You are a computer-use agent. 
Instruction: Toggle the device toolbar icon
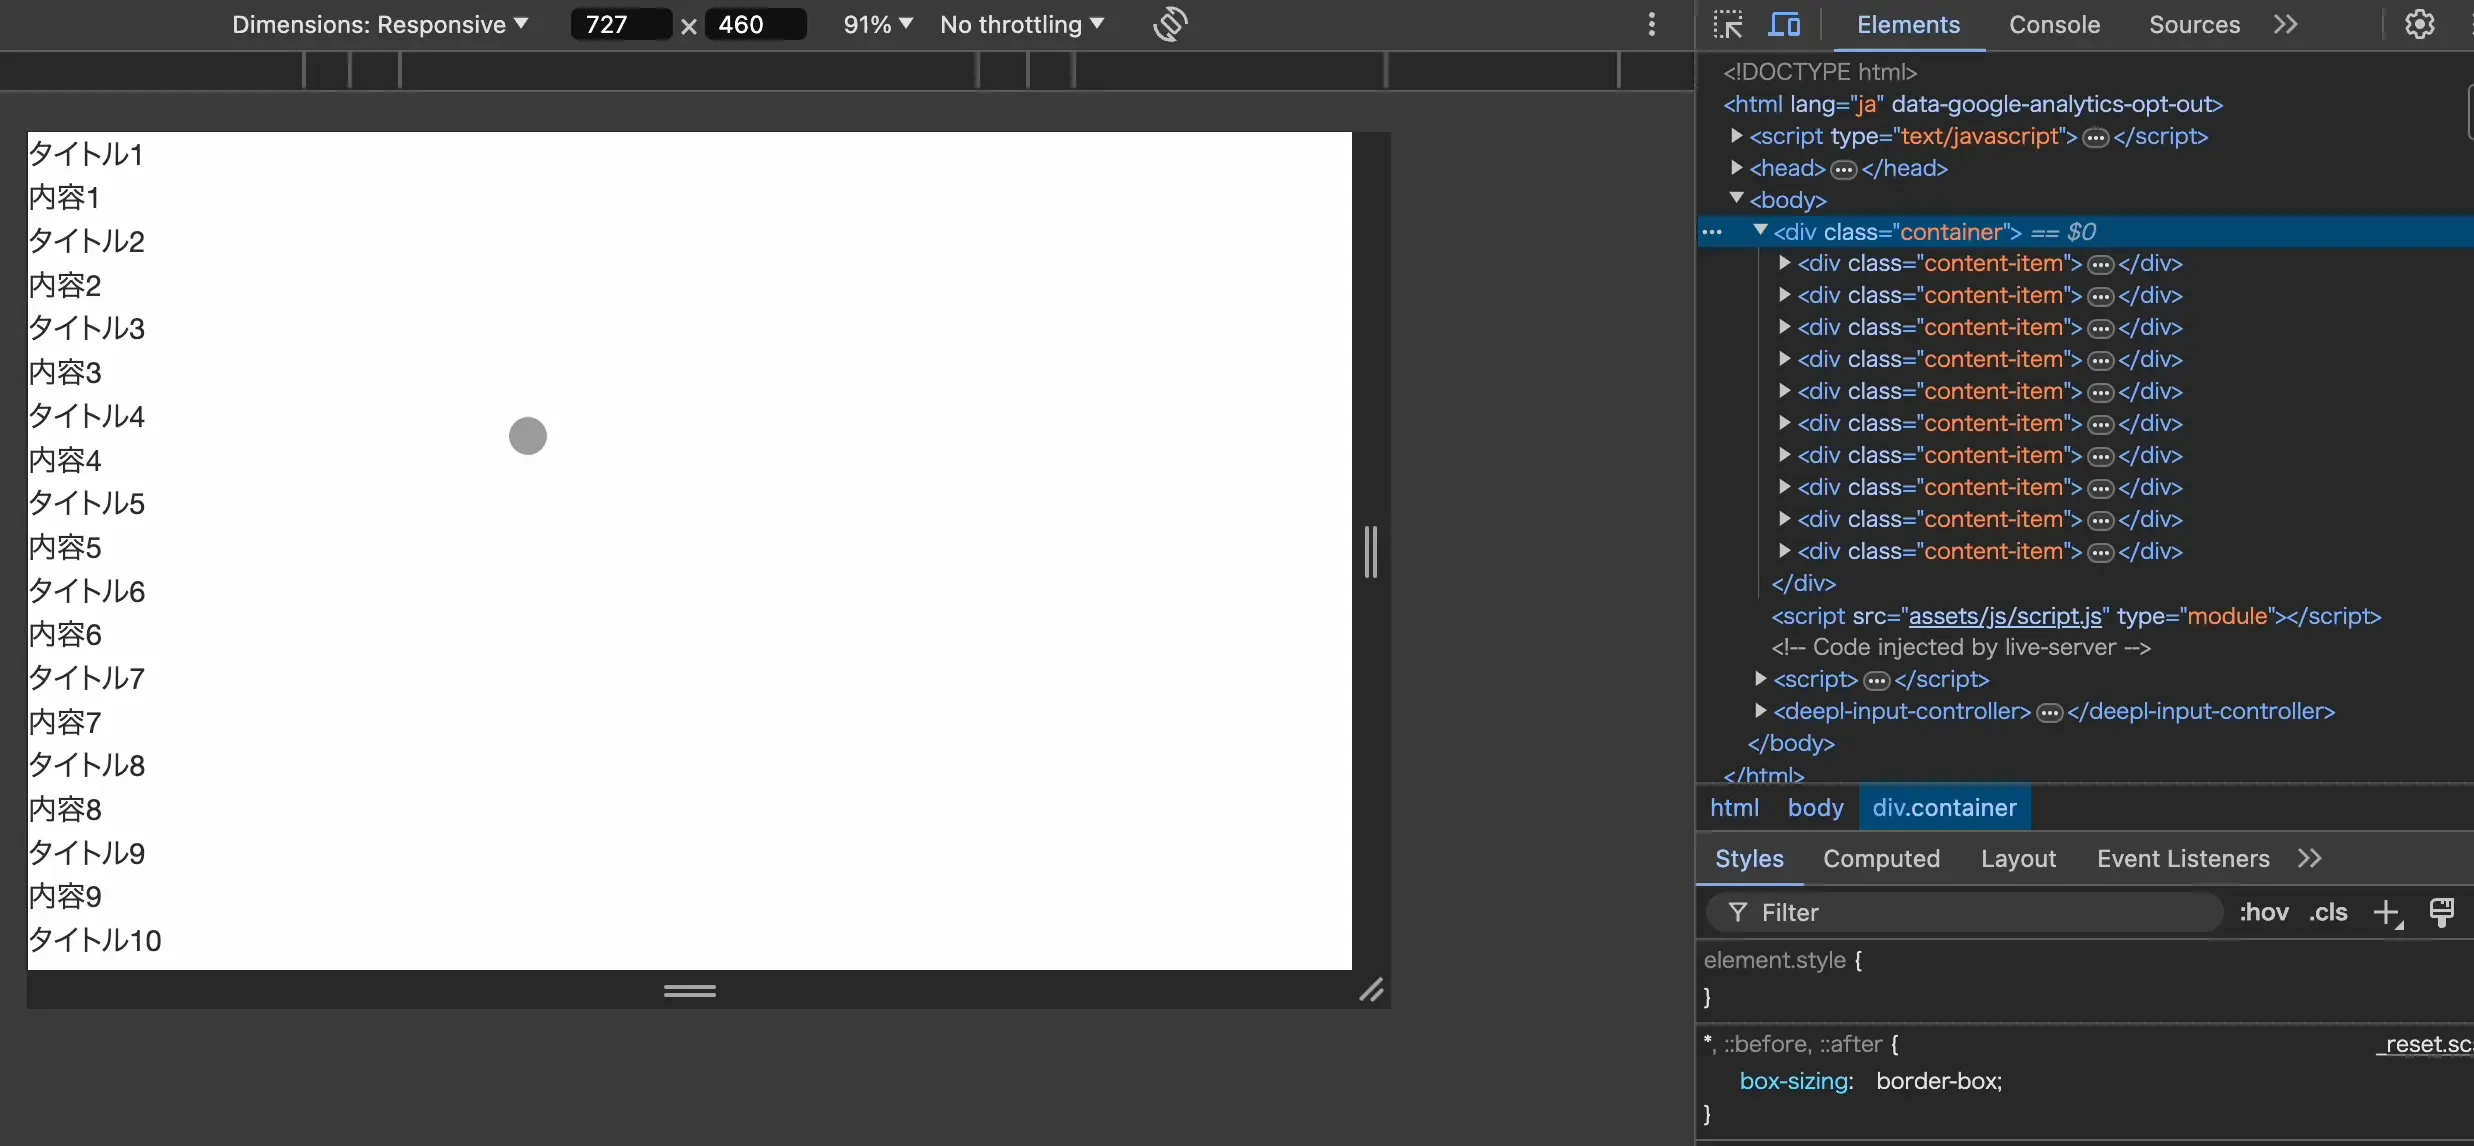(x=1784, y=24)
